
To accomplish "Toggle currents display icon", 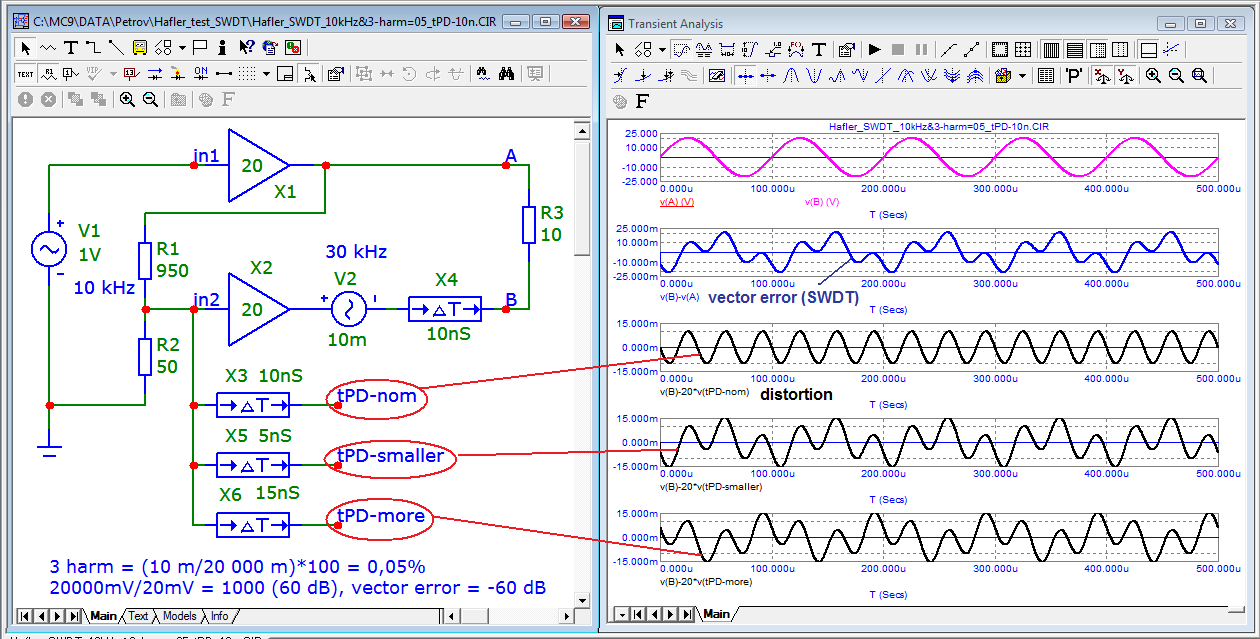I will (154, 74).
